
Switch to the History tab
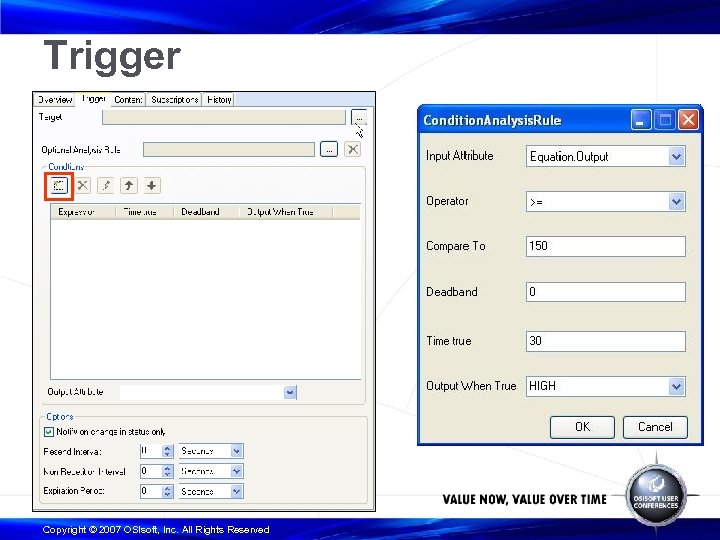(x=219, y=100)
